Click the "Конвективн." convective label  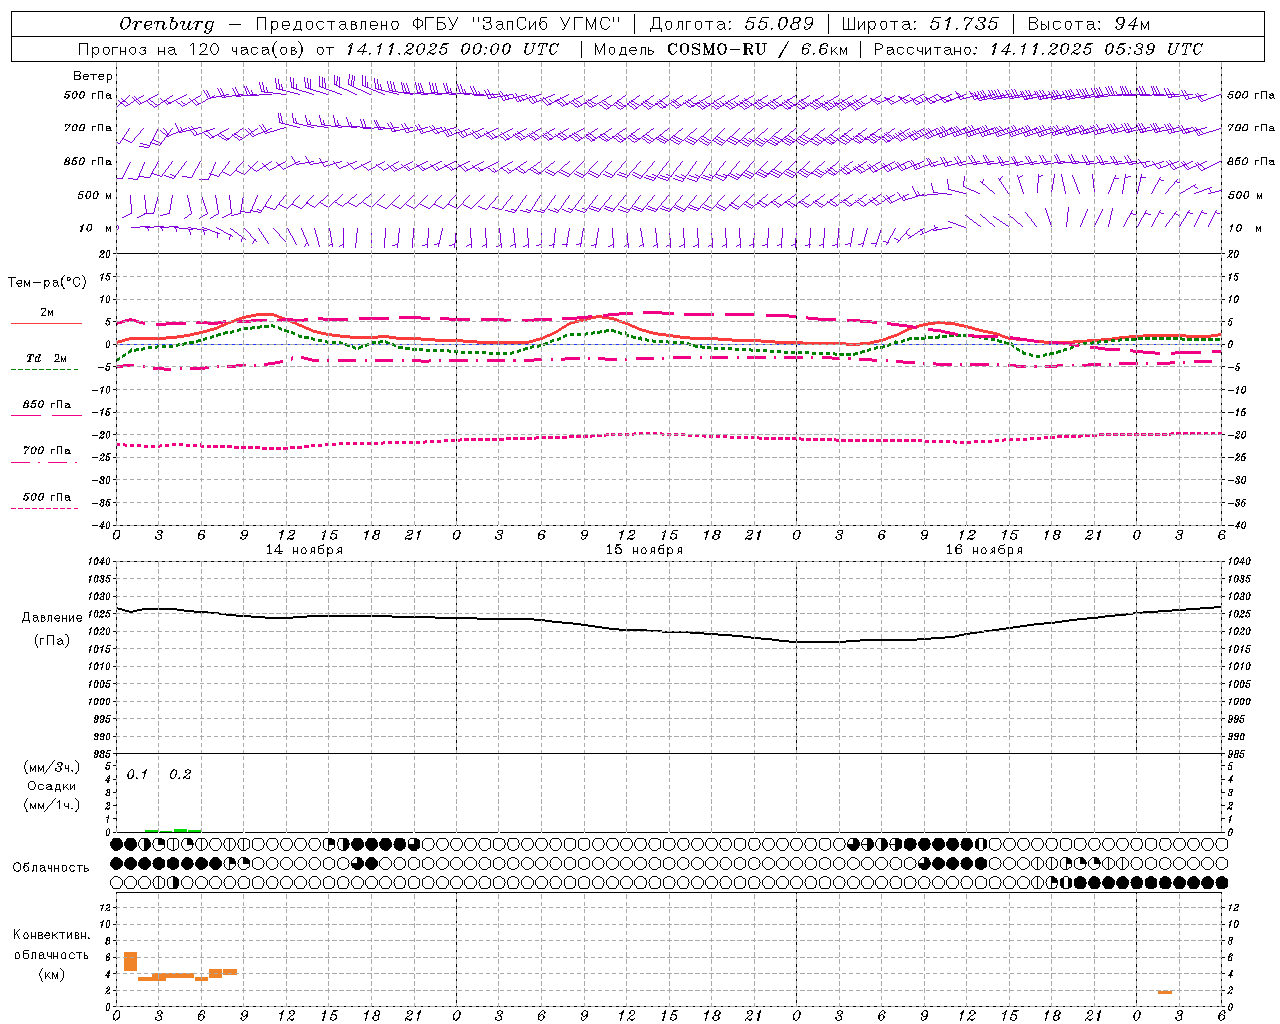(x=52, y=935)
